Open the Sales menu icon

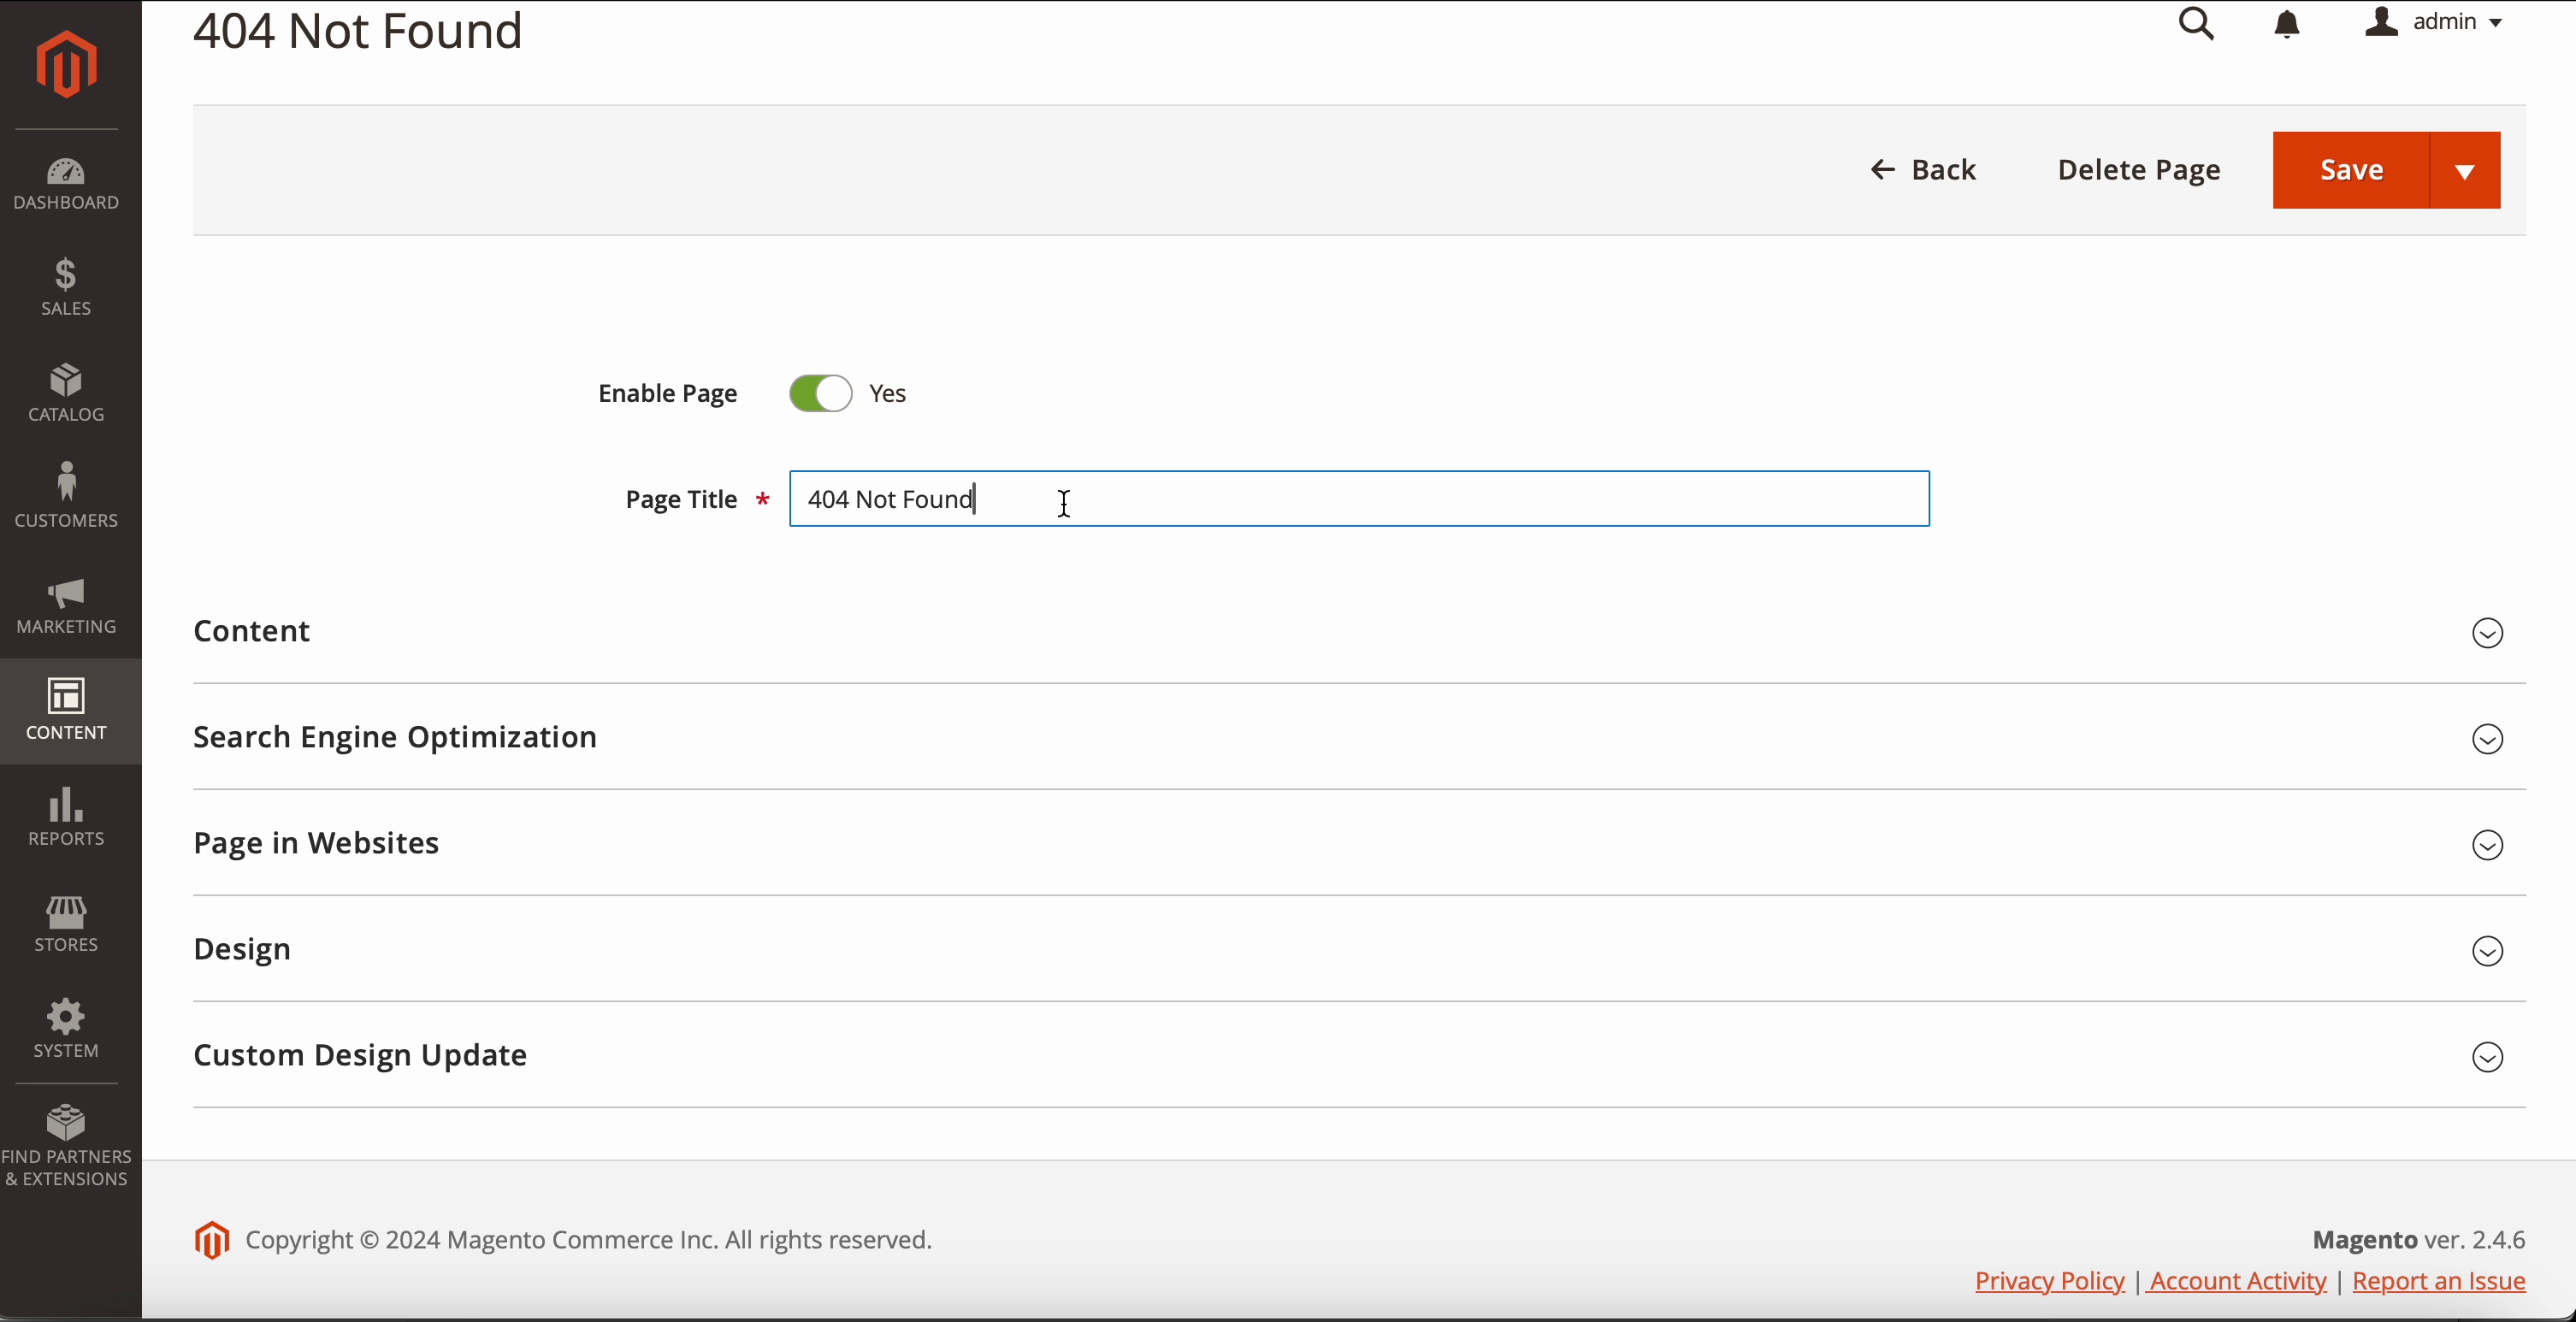[66, 287]
